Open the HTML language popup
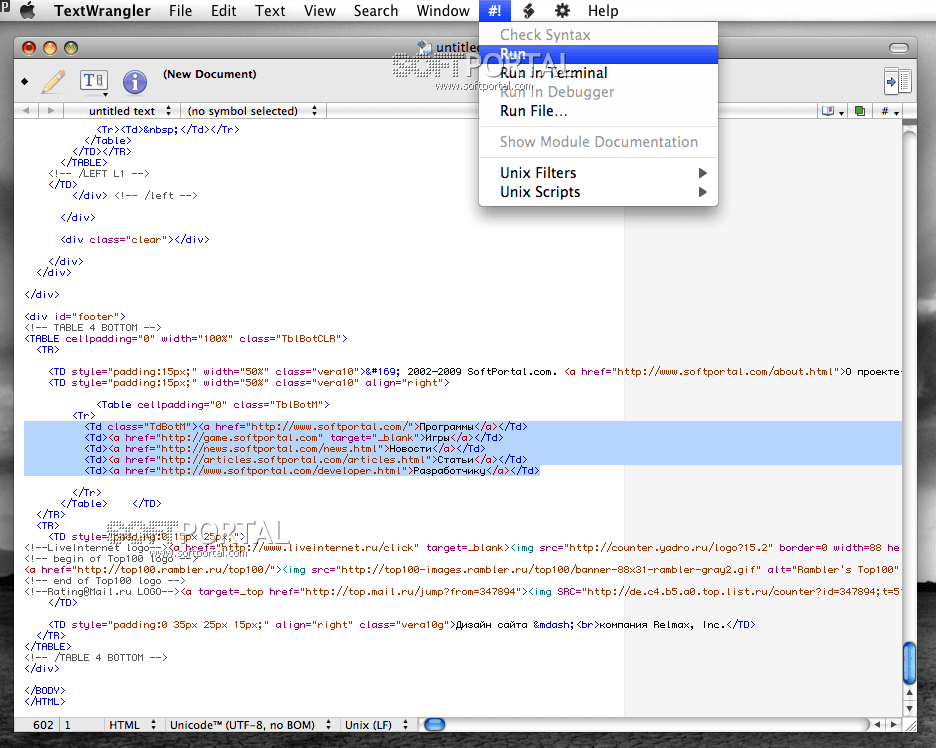936x748 pixels. pyautogui.click(x=132, y=724)
